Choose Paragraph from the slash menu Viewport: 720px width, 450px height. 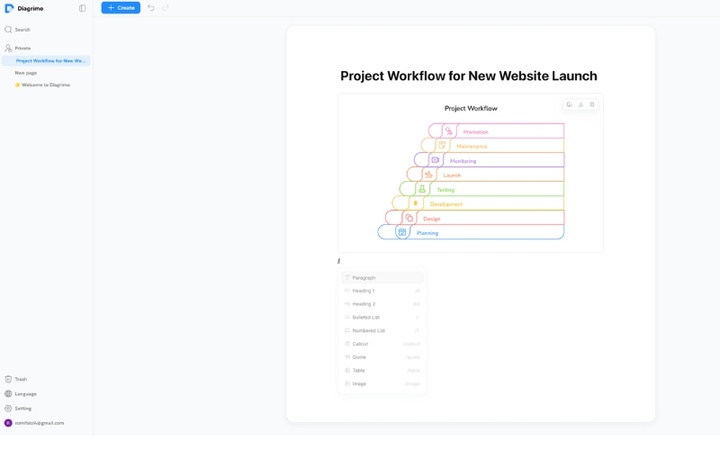point(382,278)
